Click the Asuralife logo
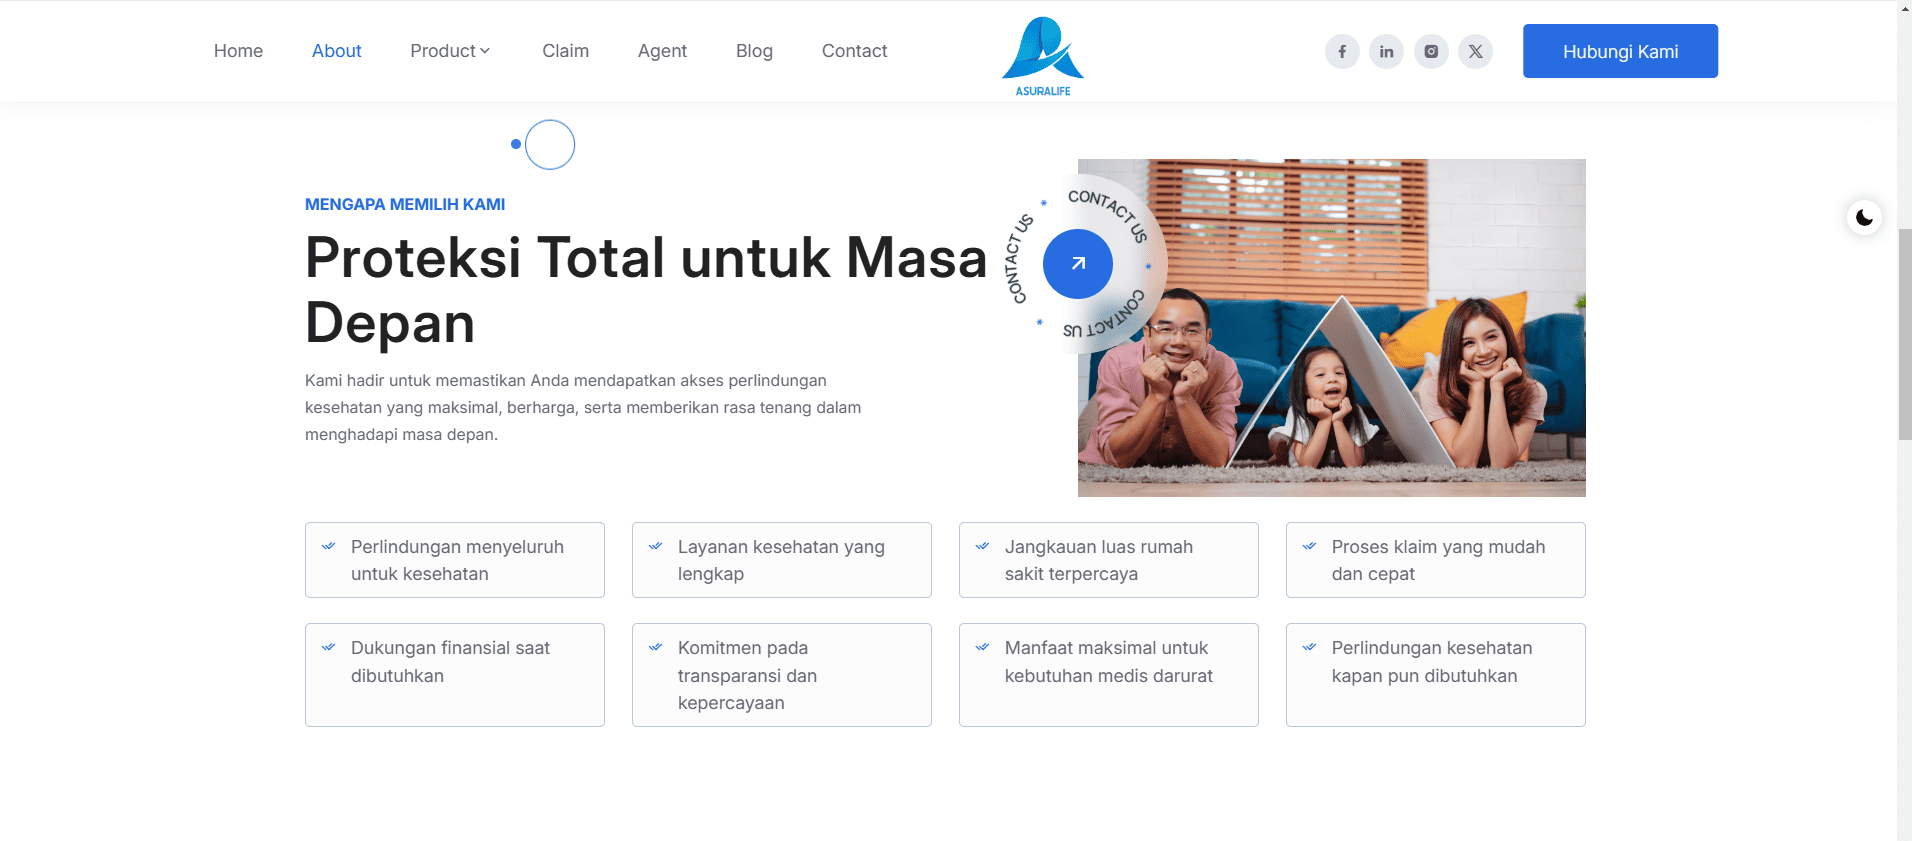This screenshot has height=841, width=1912. [1043, 56]
